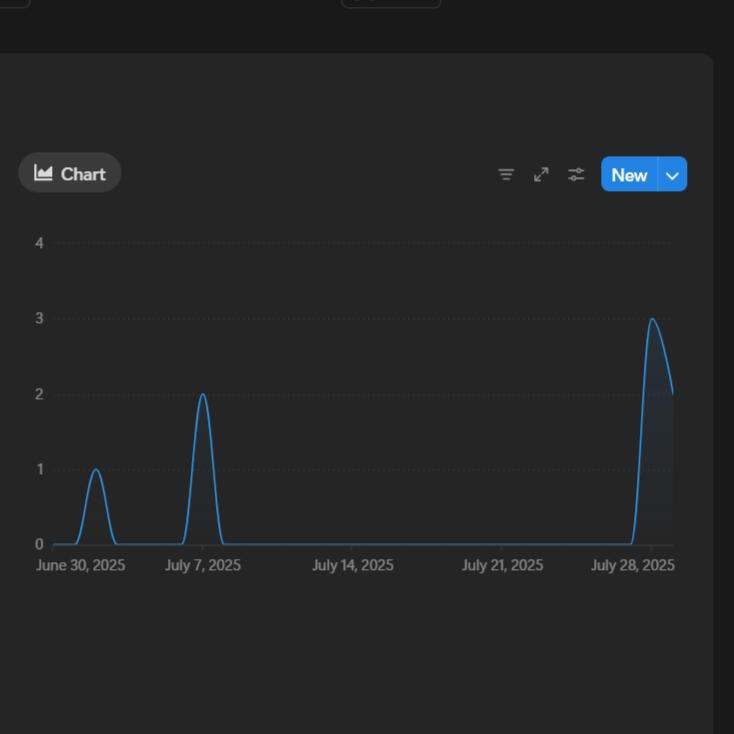The height and width of the screenshot is (734, 734).
Task: Open chart view settings sliders icon
Action: 576,175
